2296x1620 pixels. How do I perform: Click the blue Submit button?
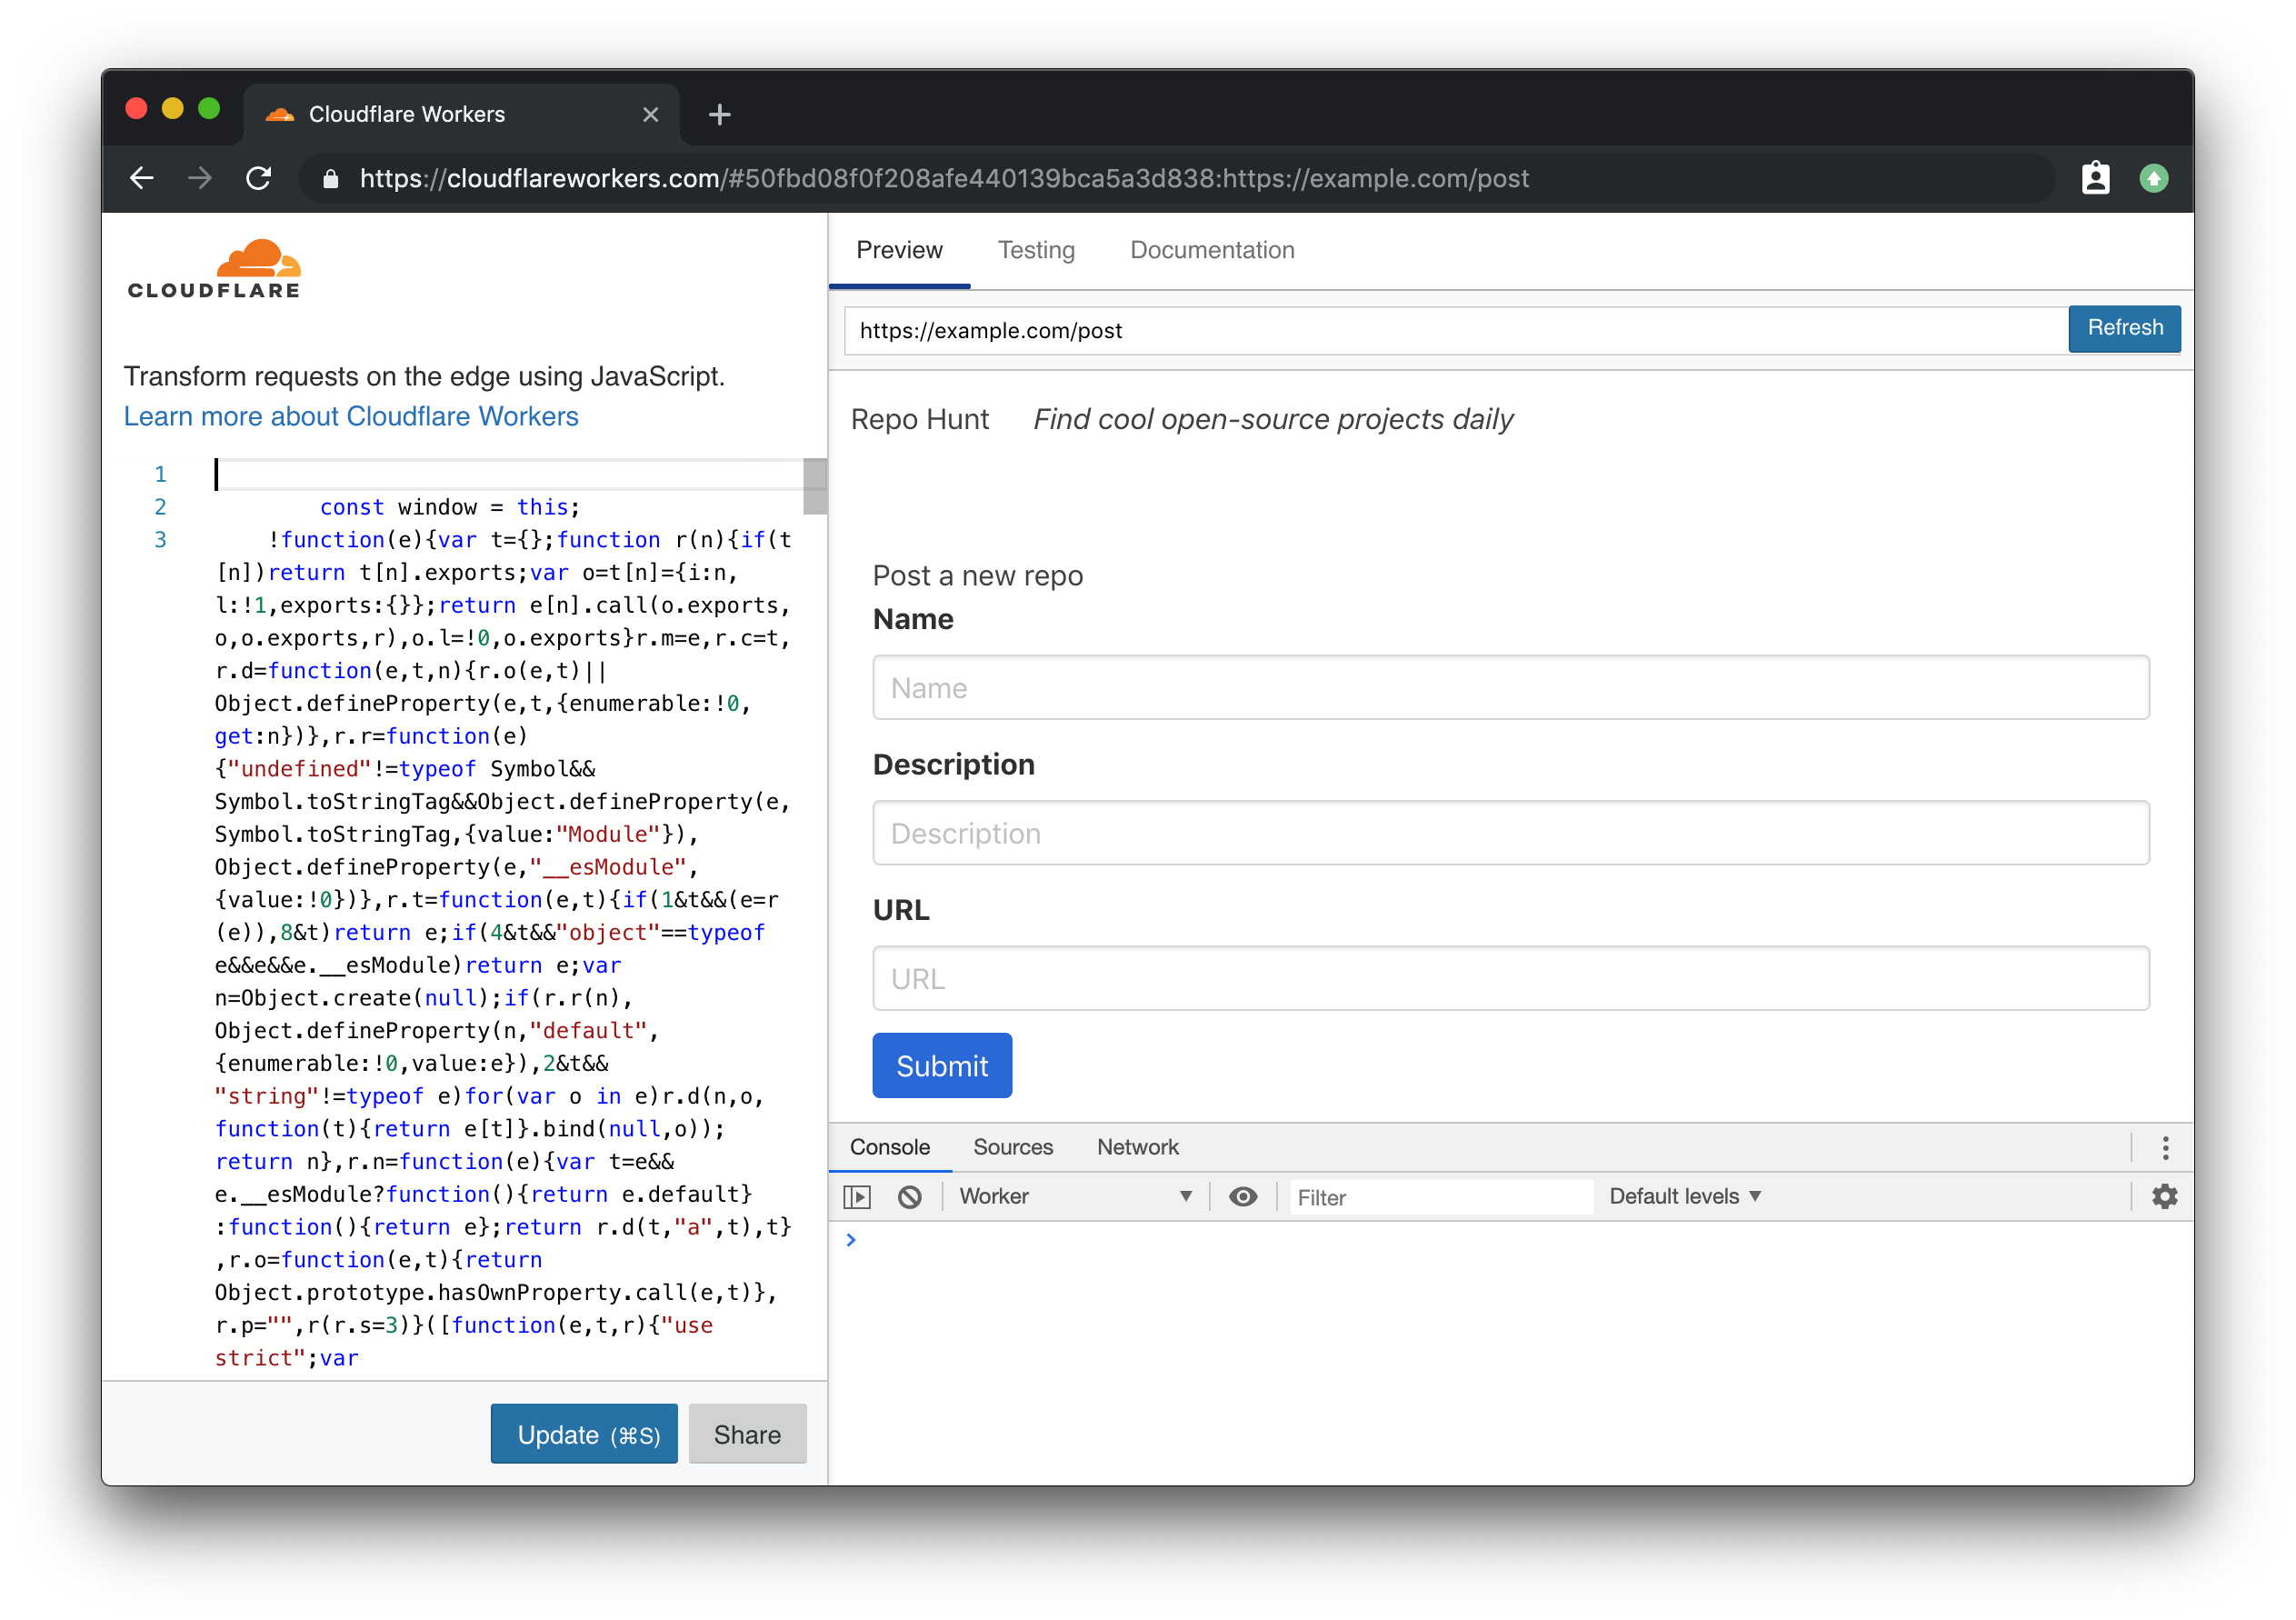pos(942,1066)
